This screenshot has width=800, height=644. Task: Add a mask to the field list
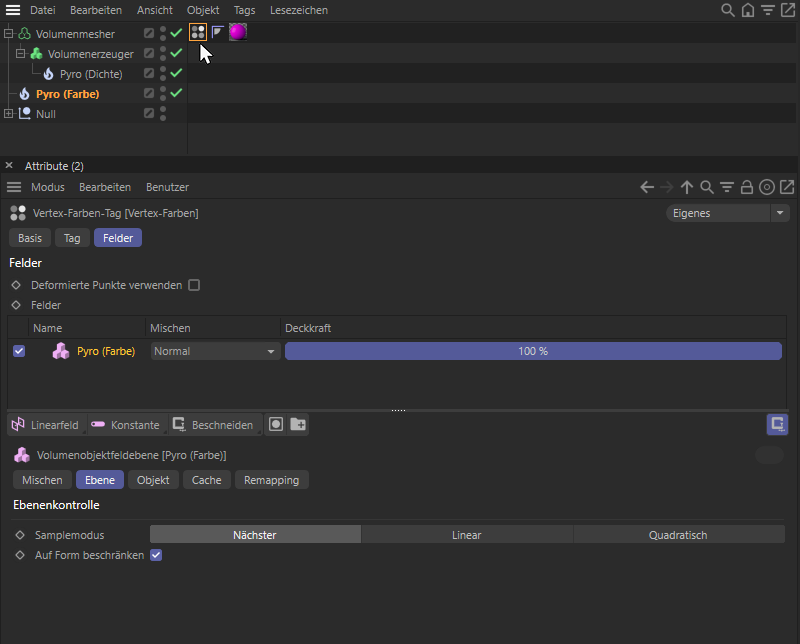pyautogui.click(x=276, y=424)
